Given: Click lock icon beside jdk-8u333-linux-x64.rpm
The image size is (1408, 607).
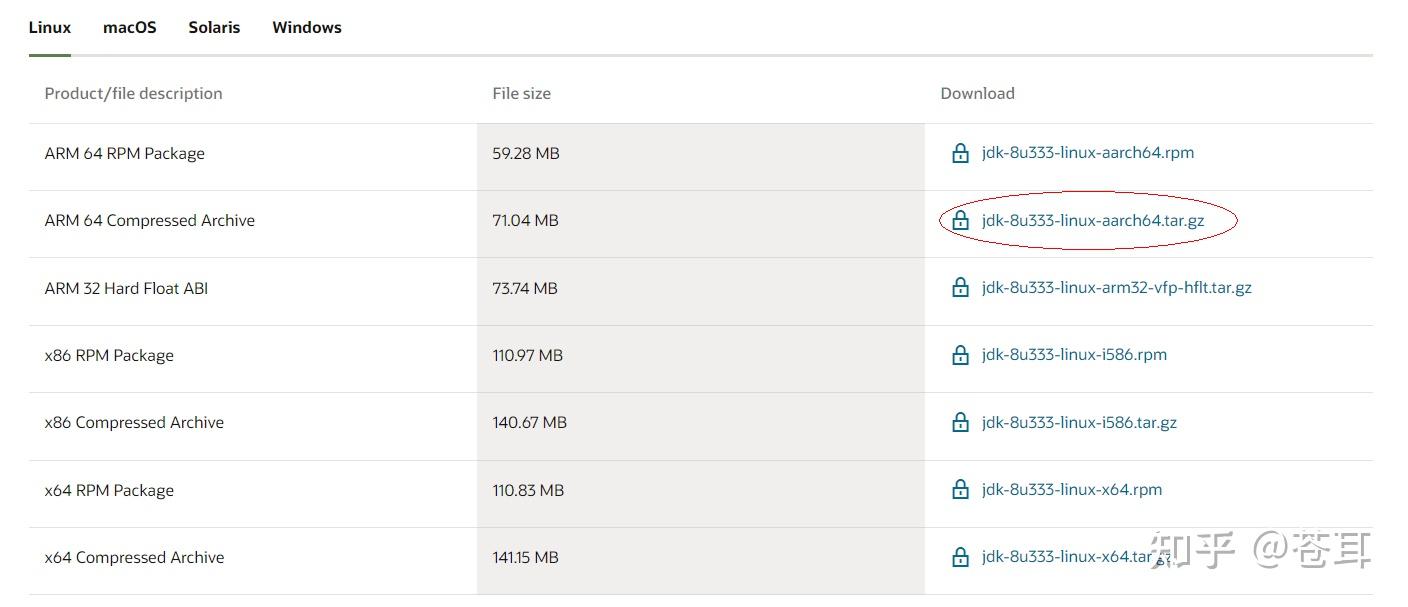Looking at the screenshot, I should pos(960,490).
